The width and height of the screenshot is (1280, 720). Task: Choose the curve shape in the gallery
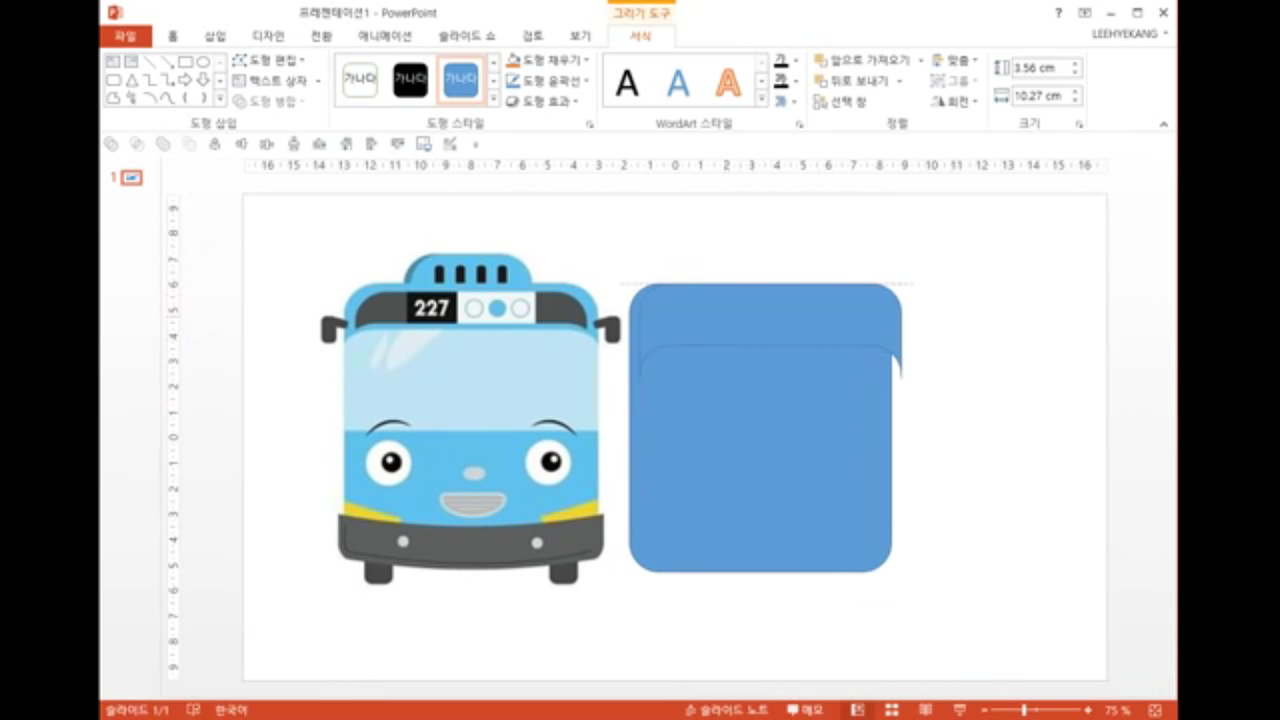[167, 97]
